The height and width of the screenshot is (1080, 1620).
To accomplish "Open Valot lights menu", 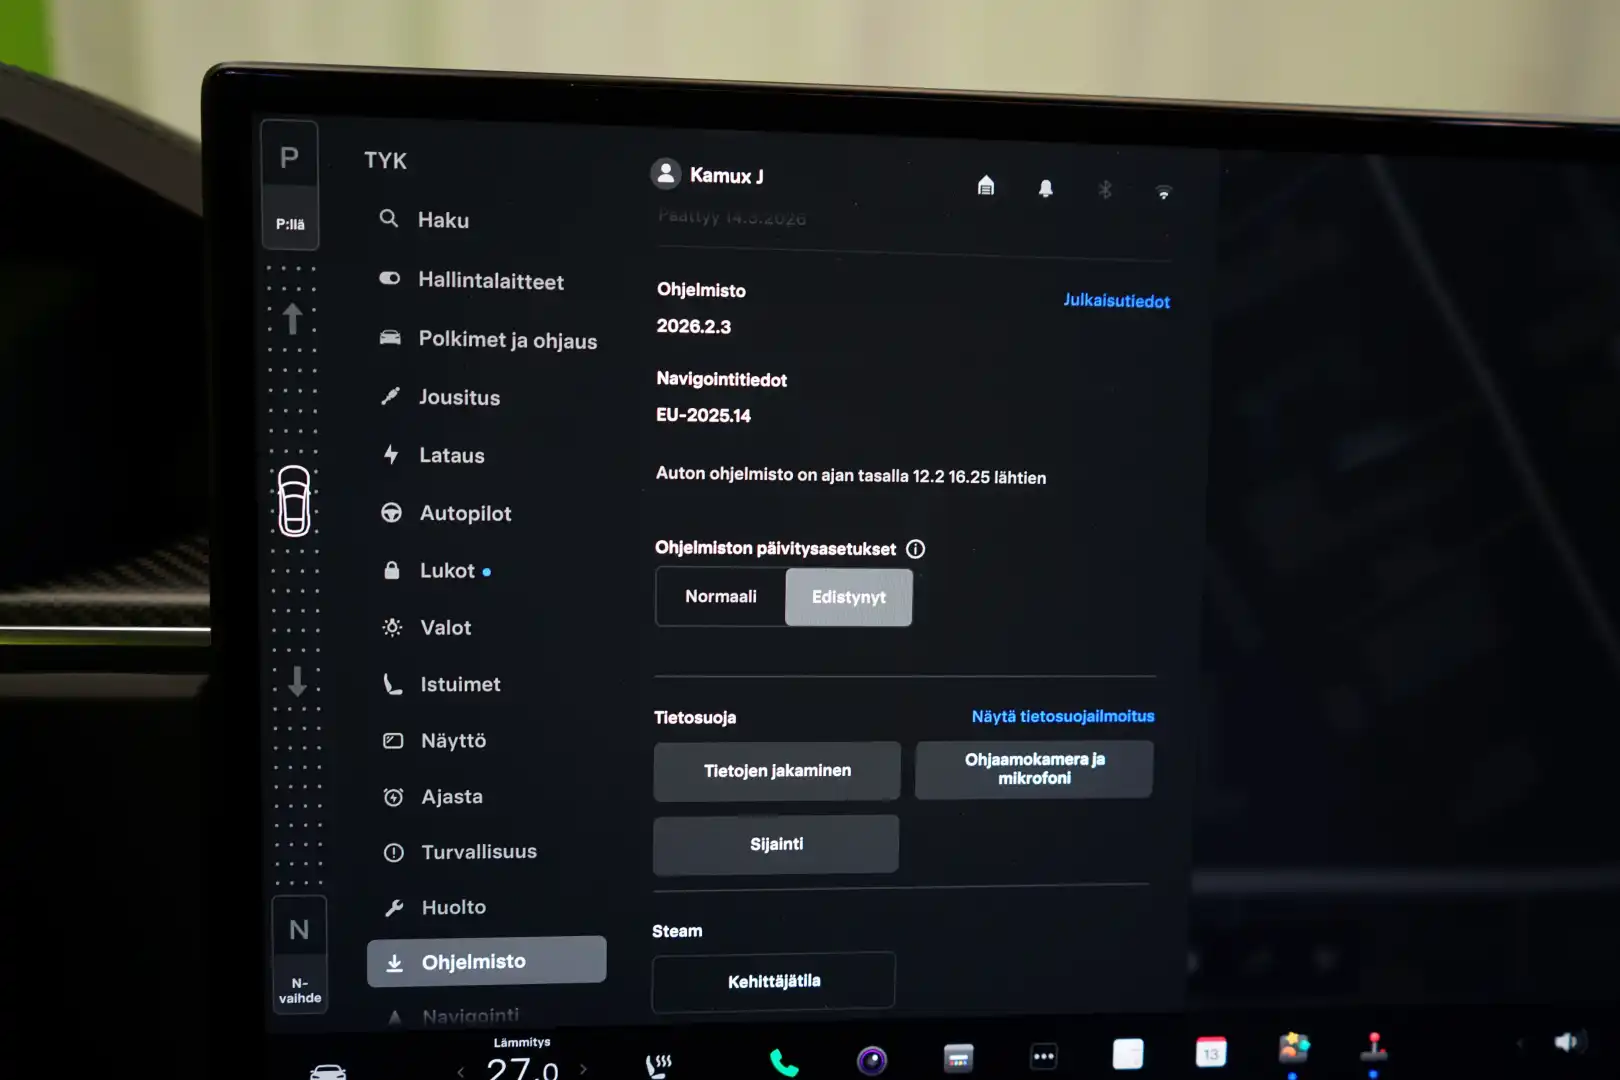I will [426, 627].
